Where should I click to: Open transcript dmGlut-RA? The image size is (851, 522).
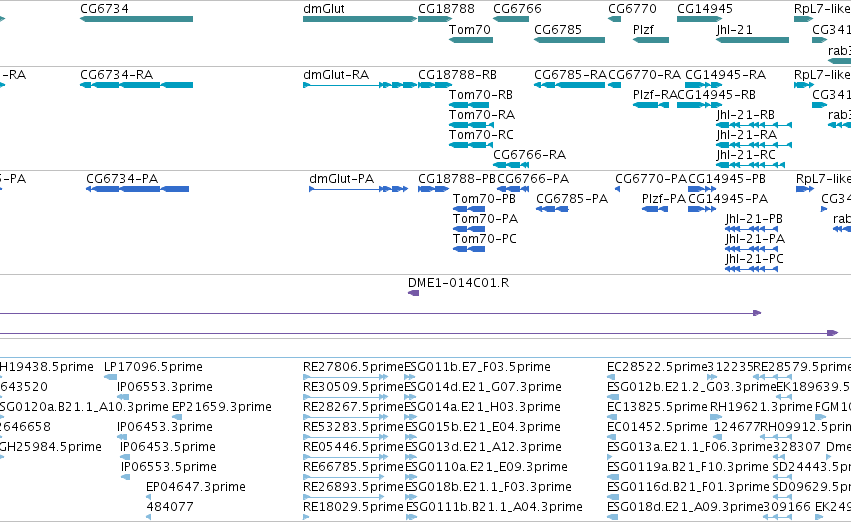(336, 75)
